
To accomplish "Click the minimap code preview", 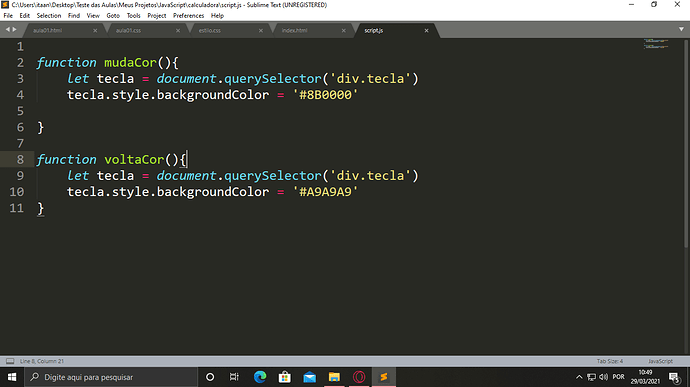I will coord(656,44).
